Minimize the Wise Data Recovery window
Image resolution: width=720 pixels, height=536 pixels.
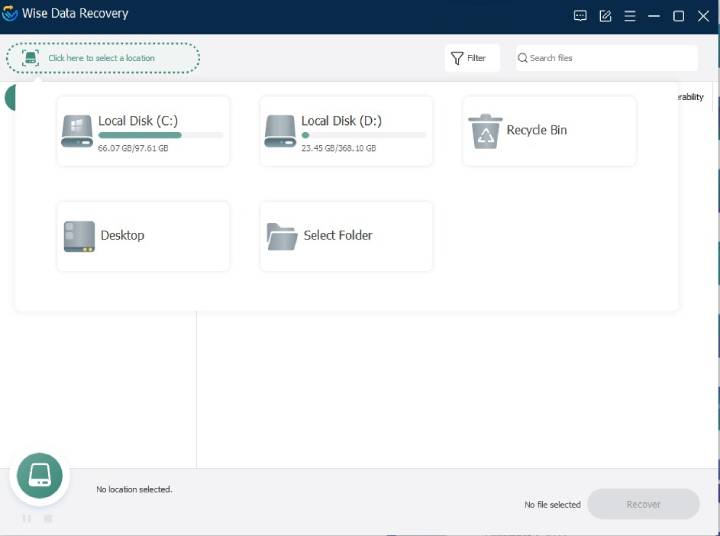click(654, 16)
